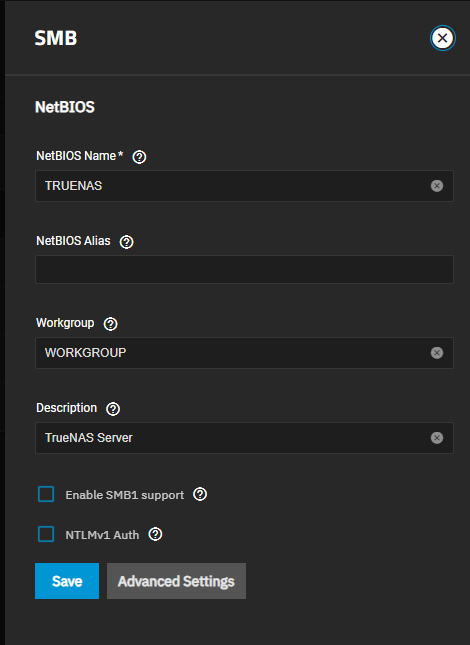The image size is (470, 645).
Task: Focus the NetBIOS Name input containing TRUENAS
Action: [244, 186]
